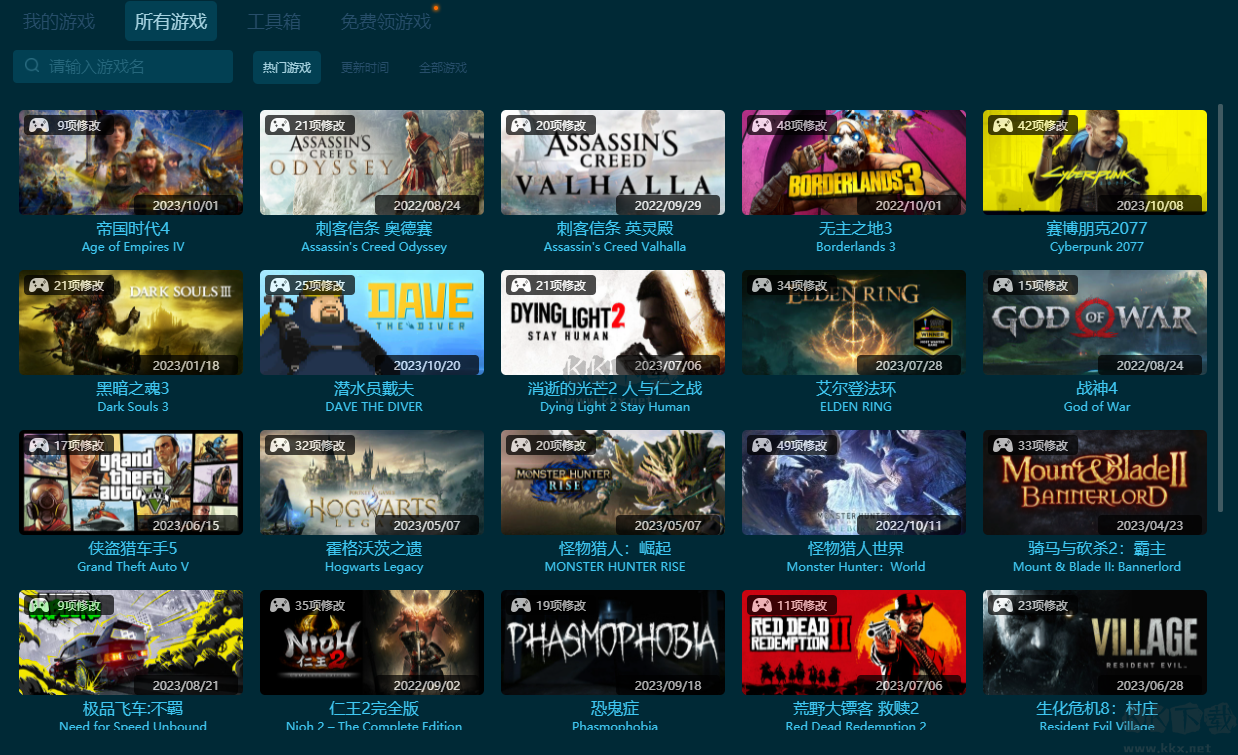Open Mount & Blade II Bannerlord cover

(x=1095, y=482)
